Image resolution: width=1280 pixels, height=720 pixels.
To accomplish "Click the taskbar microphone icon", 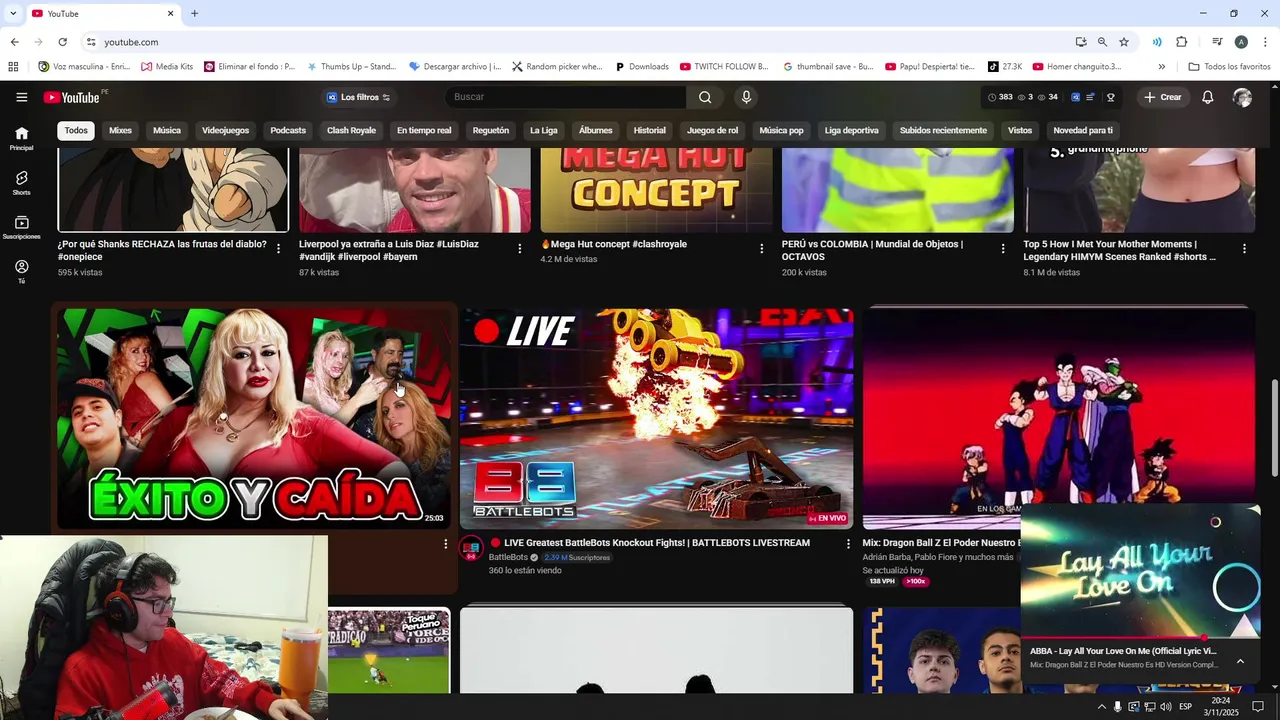I will click(x=1117, y=707).
